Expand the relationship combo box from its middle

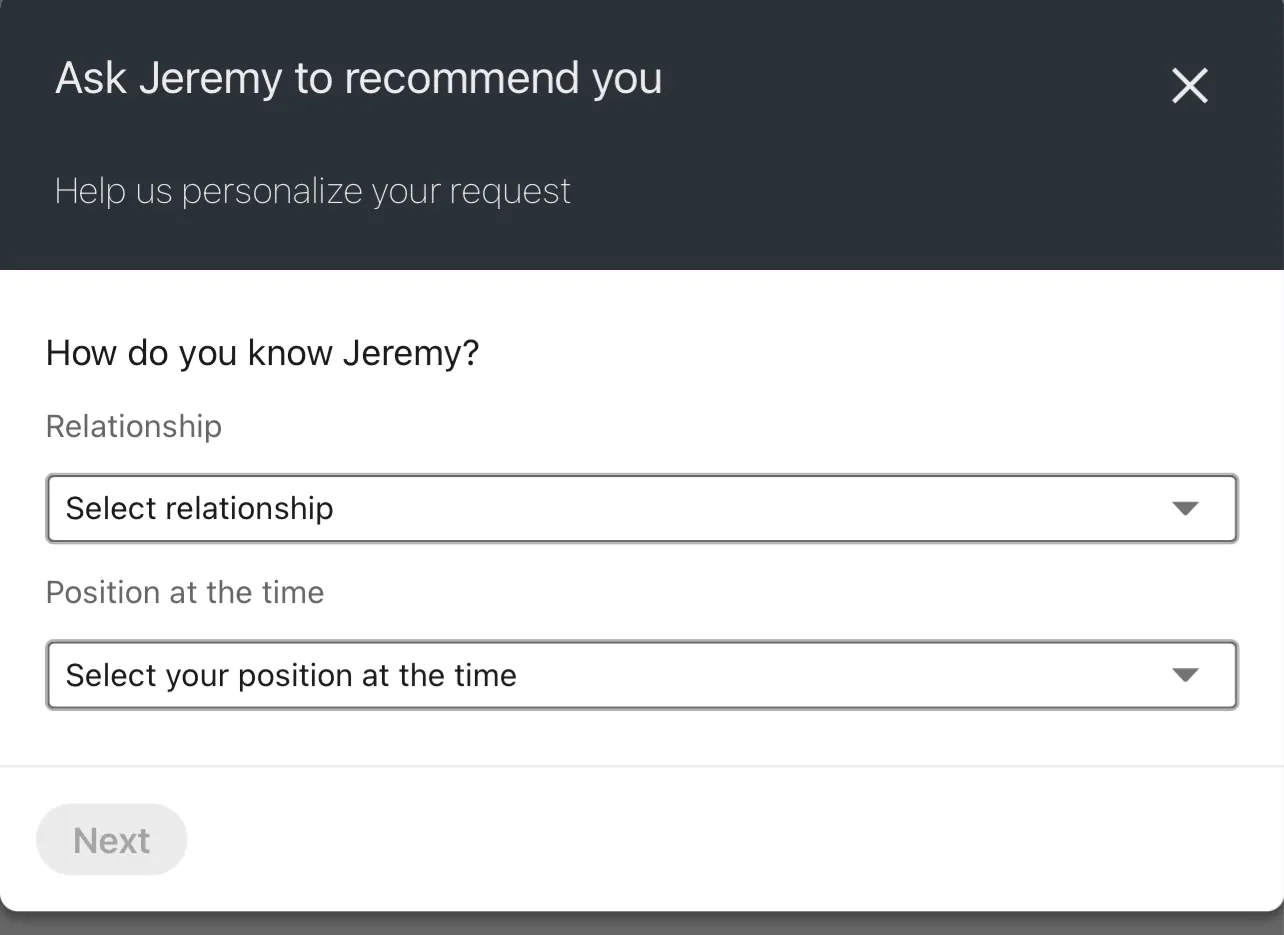coord(642,508)
